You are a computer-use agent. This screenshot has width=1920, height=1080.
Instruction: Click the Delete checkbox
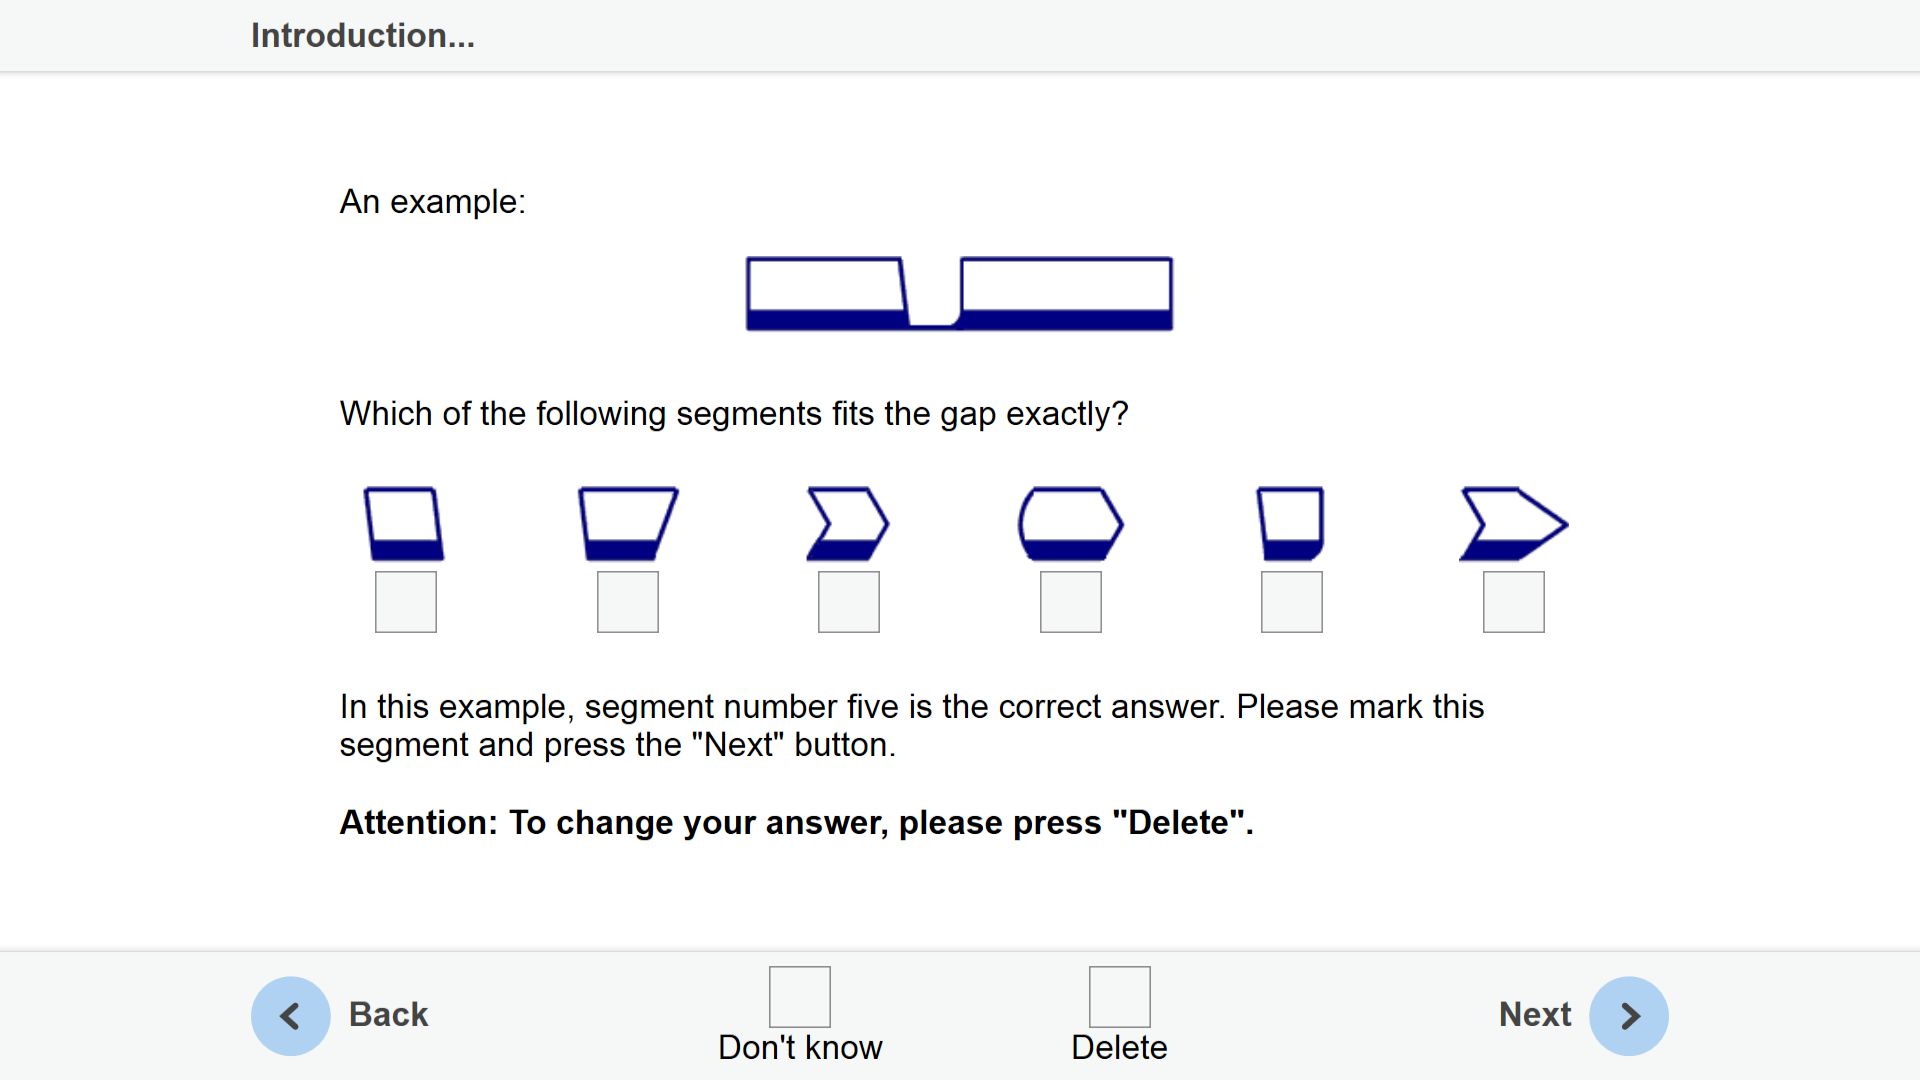pyautogui.click(x=1120, y=996)
